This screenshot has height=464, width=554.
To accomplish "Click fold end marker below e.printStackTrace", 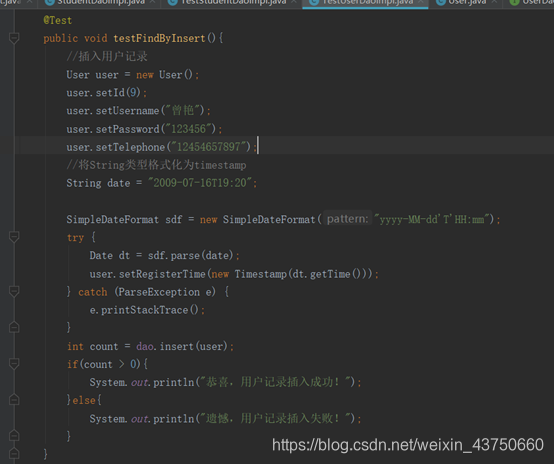I will (14, 327).
